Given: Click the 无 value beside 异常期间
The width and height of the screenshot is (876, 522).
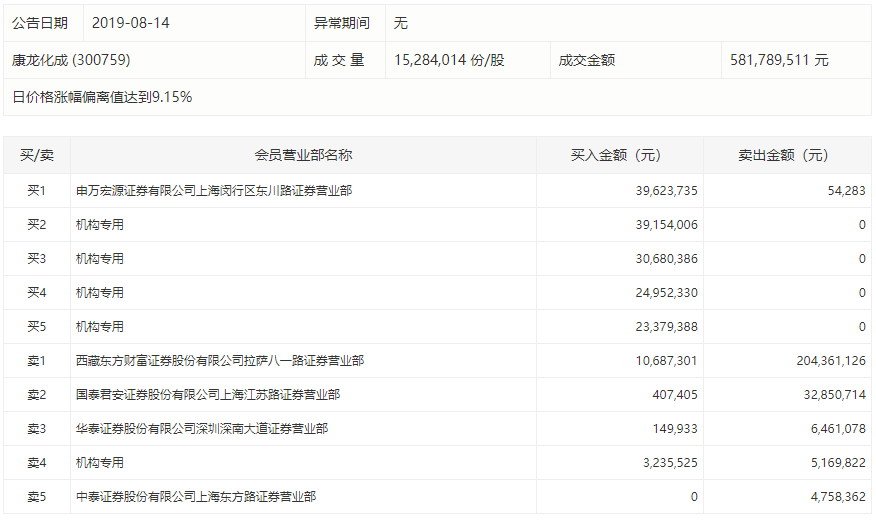Looking at the screenshot, I should [x=401, y=23].
